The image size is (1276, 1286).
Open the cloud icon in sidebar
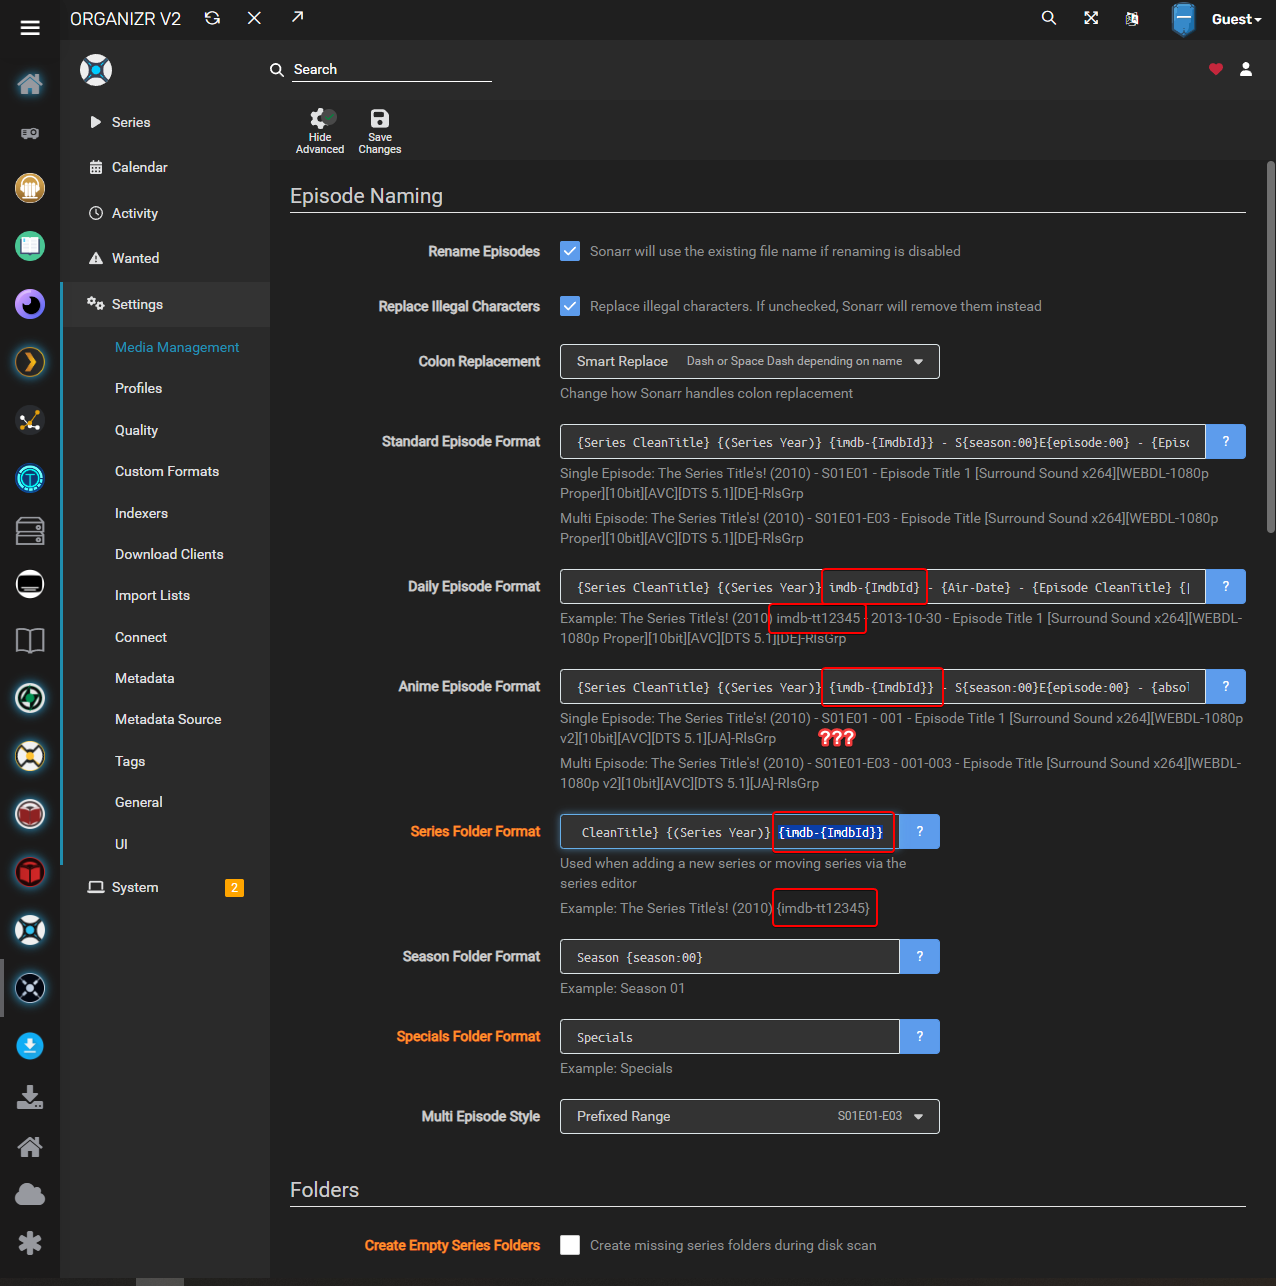[x=30, y=1194]
